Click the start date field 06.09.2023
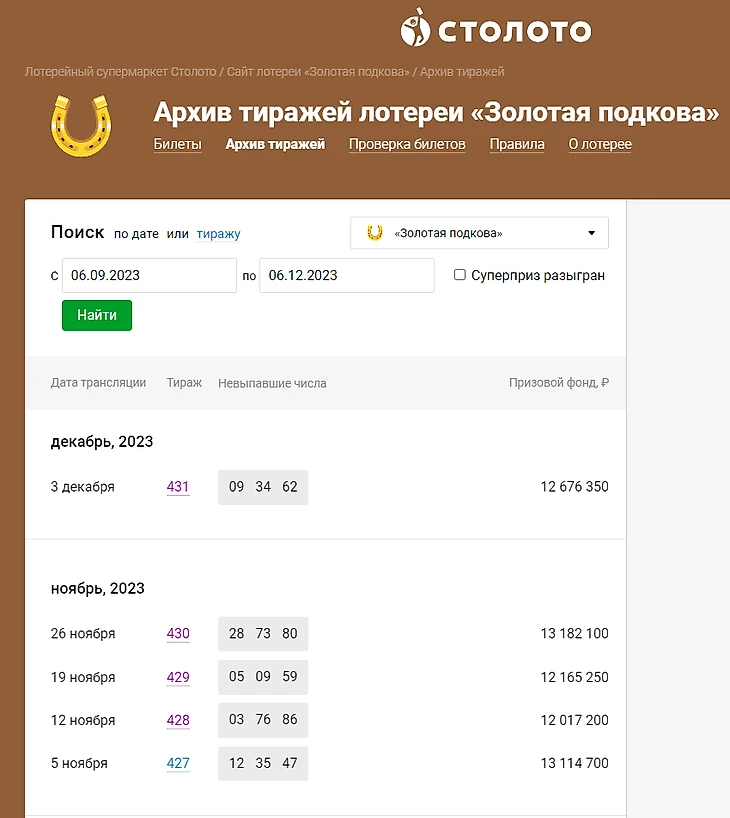Viewport: 730px width, 818px height. pyautogui.click(x=149, y=276)
